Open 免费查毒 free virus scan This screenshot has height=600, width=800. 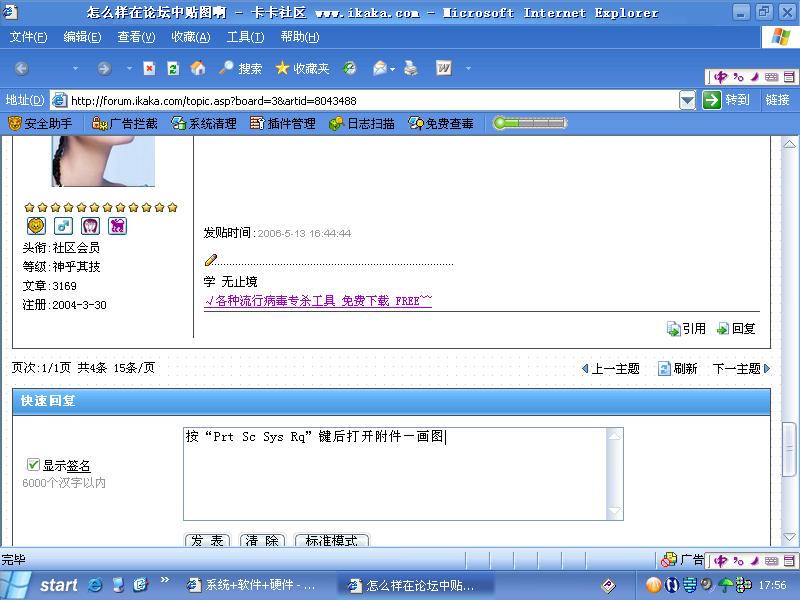pos(441,123)
